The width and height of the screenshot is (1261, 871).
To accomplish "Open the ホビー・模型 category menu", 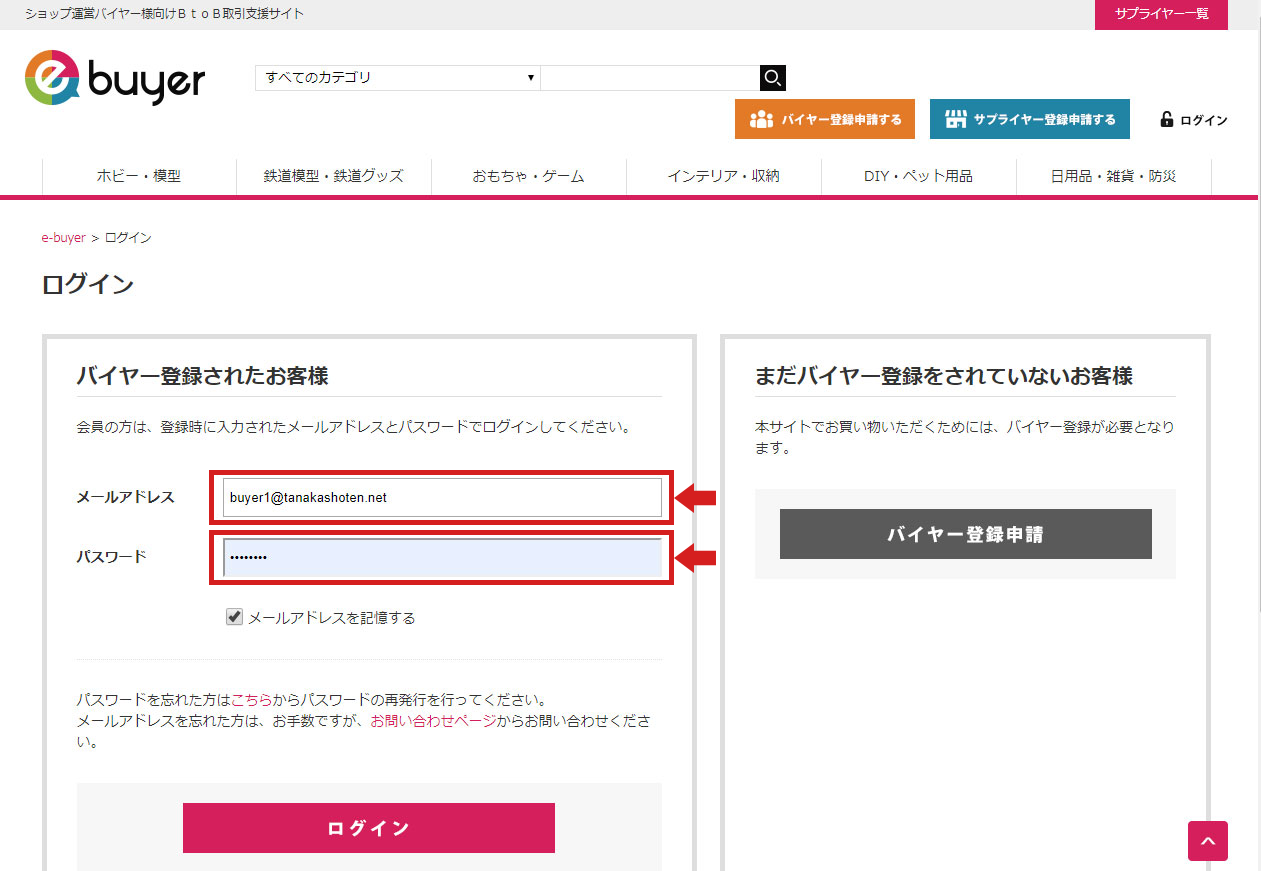I will coord(139,176).
